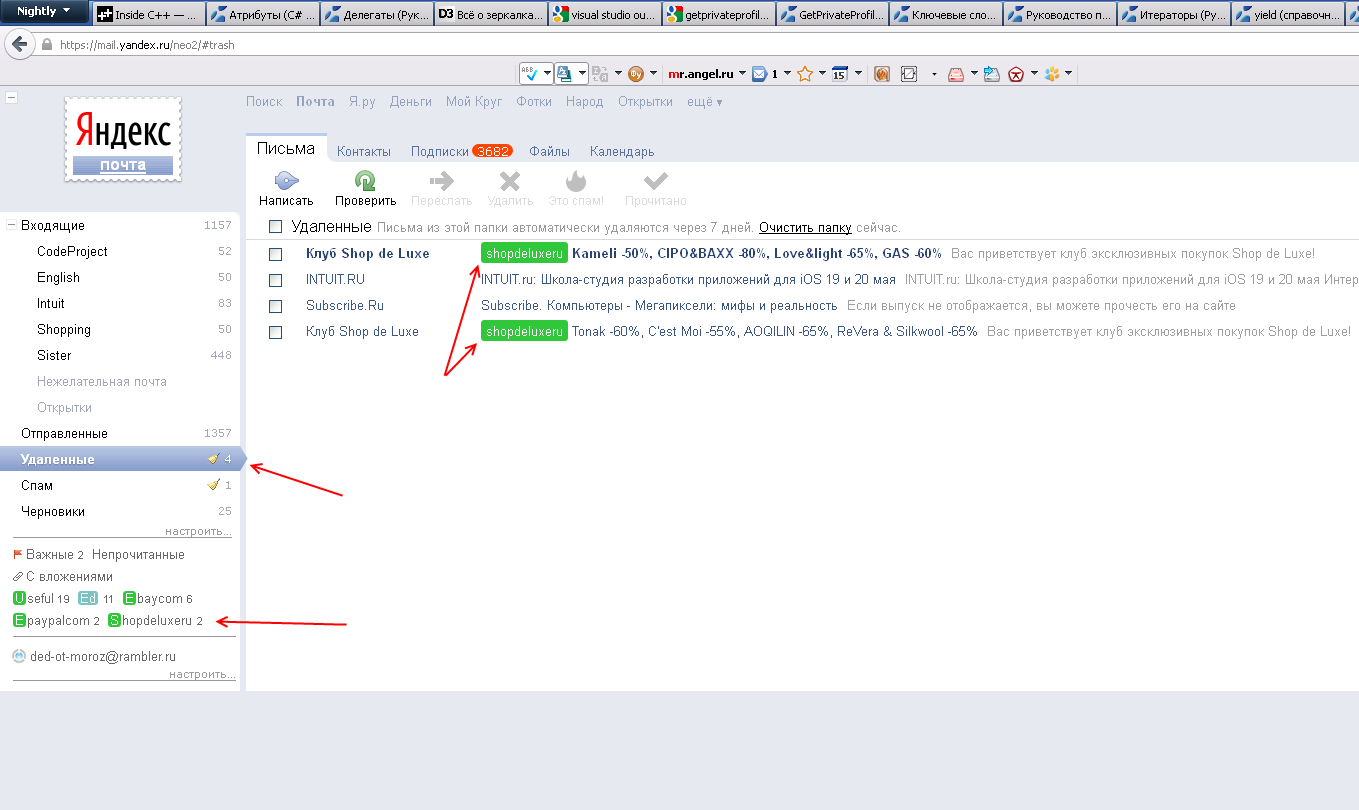
Task: Open the Деньги service link
Action: (x=411, y=101)
